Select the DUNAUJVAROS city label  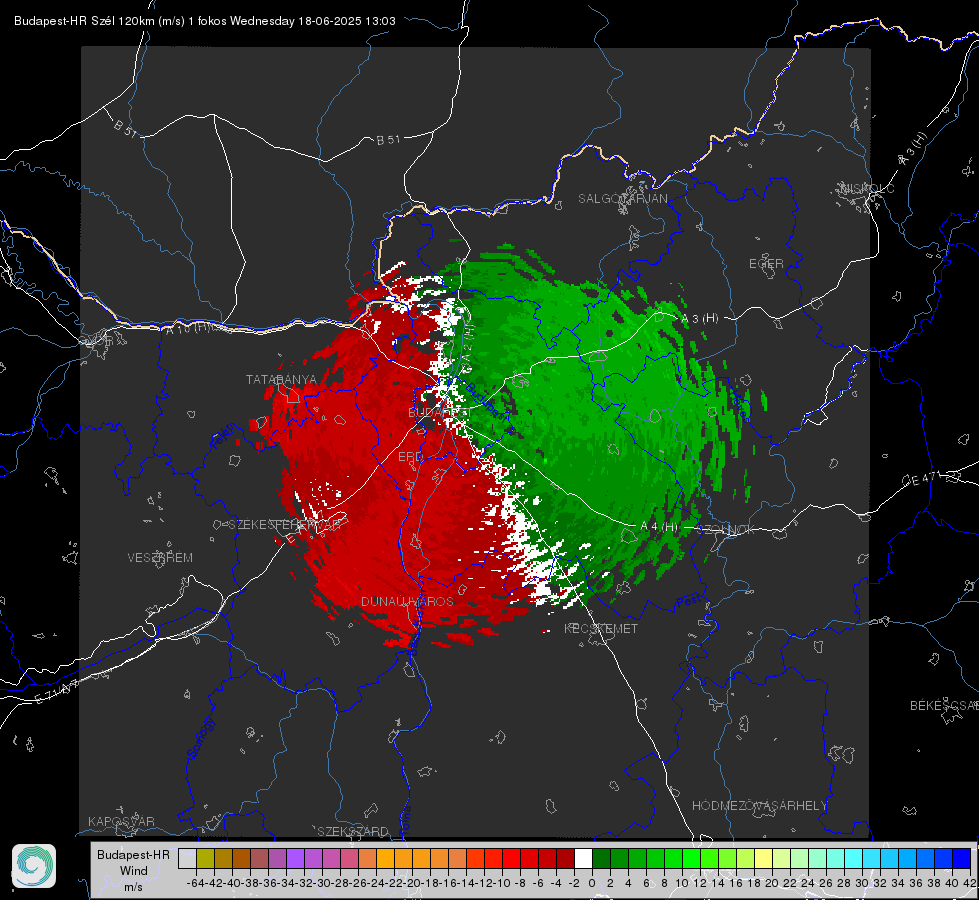(x=407, y=601)
